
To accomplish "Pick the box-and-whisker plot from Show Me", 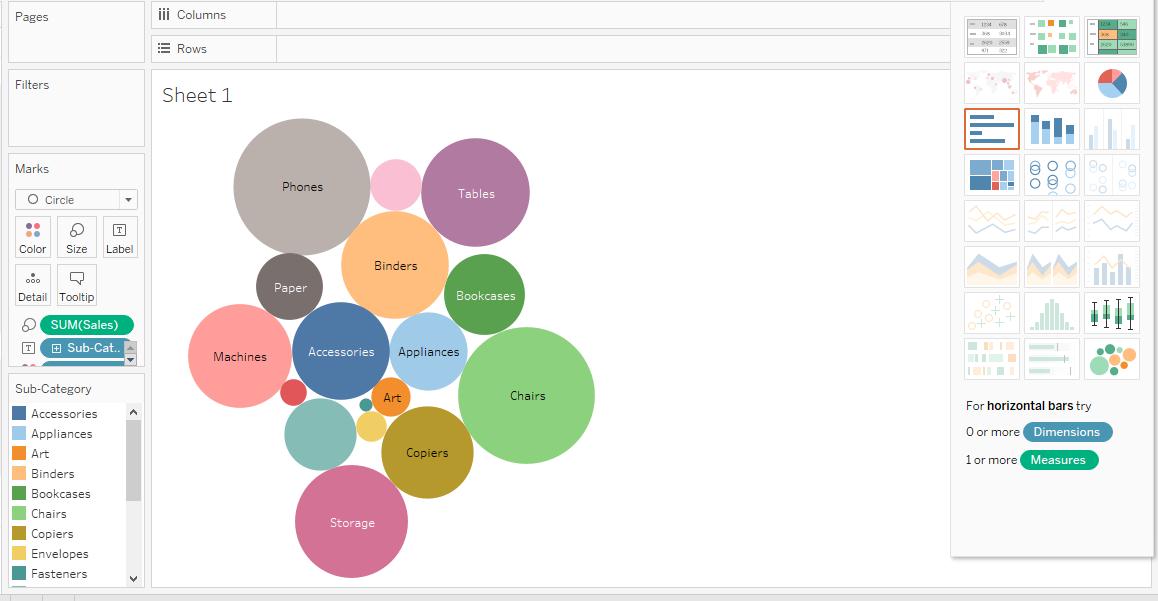I will pos(1111,313).
